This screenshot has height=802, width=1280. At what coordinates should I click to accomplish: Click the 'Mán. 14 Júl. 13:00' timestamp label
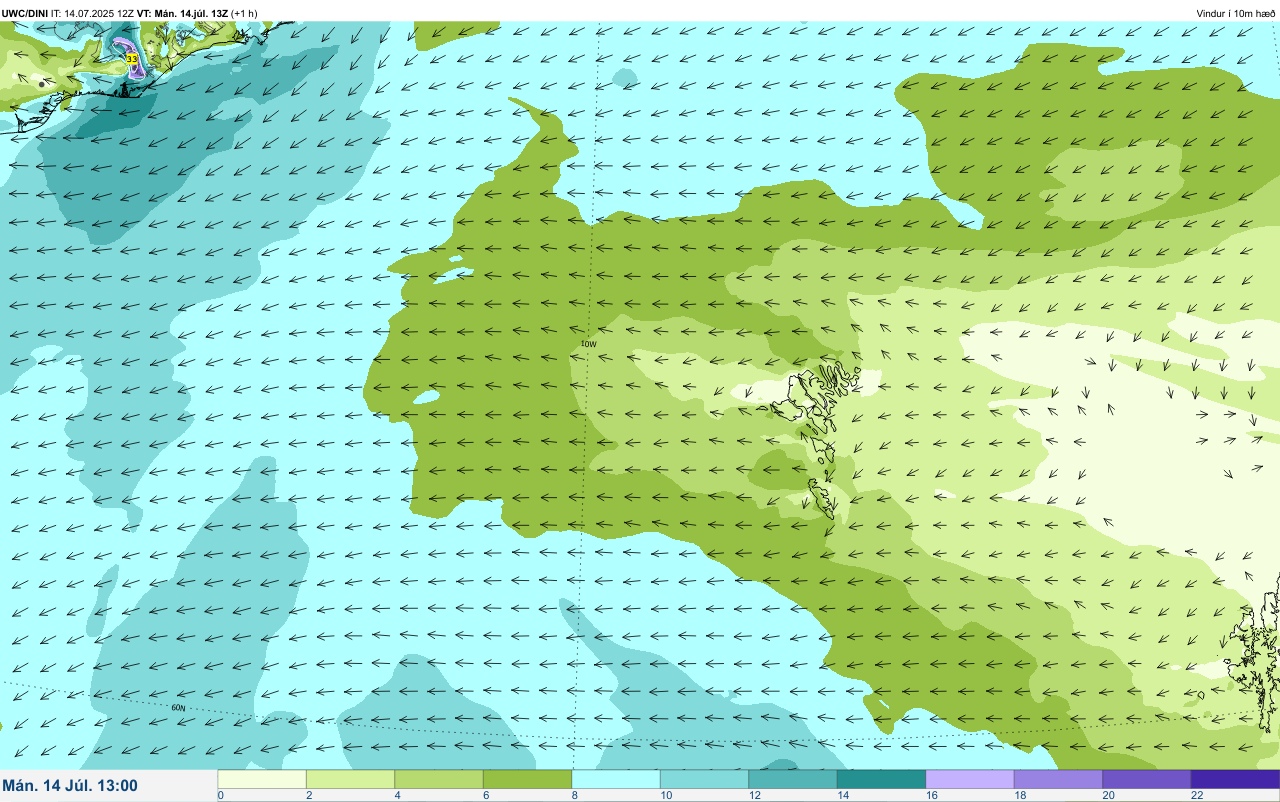pyautogui.click(x=70, y=786)
